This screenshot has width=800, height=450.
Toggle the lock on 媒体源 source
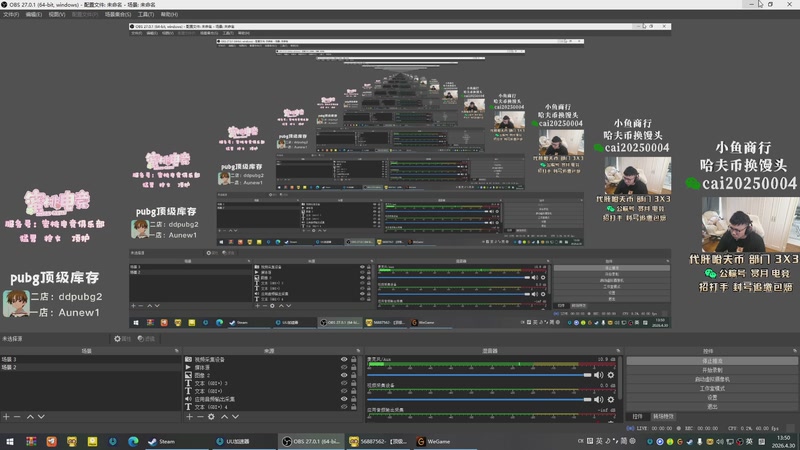353,367
